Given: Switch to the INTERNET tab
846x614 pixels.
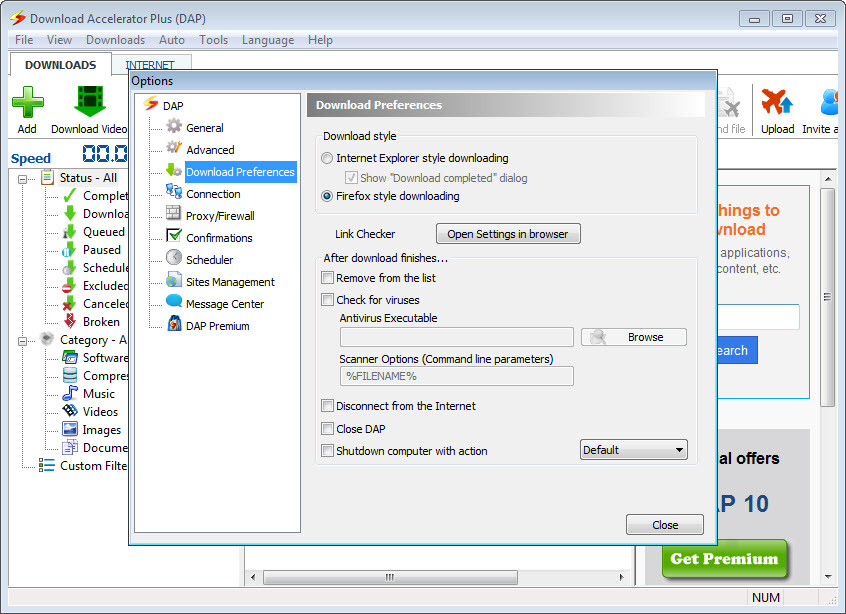Looking at the screenshot, I should click(150, 65).
